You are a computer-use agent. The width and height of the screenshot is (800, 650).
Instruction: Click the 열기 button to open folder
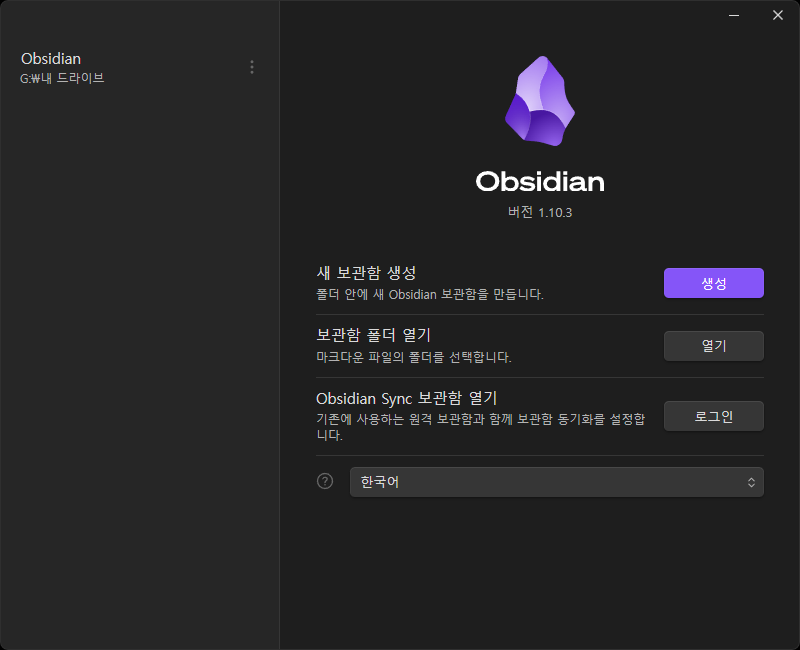point(713,346)
